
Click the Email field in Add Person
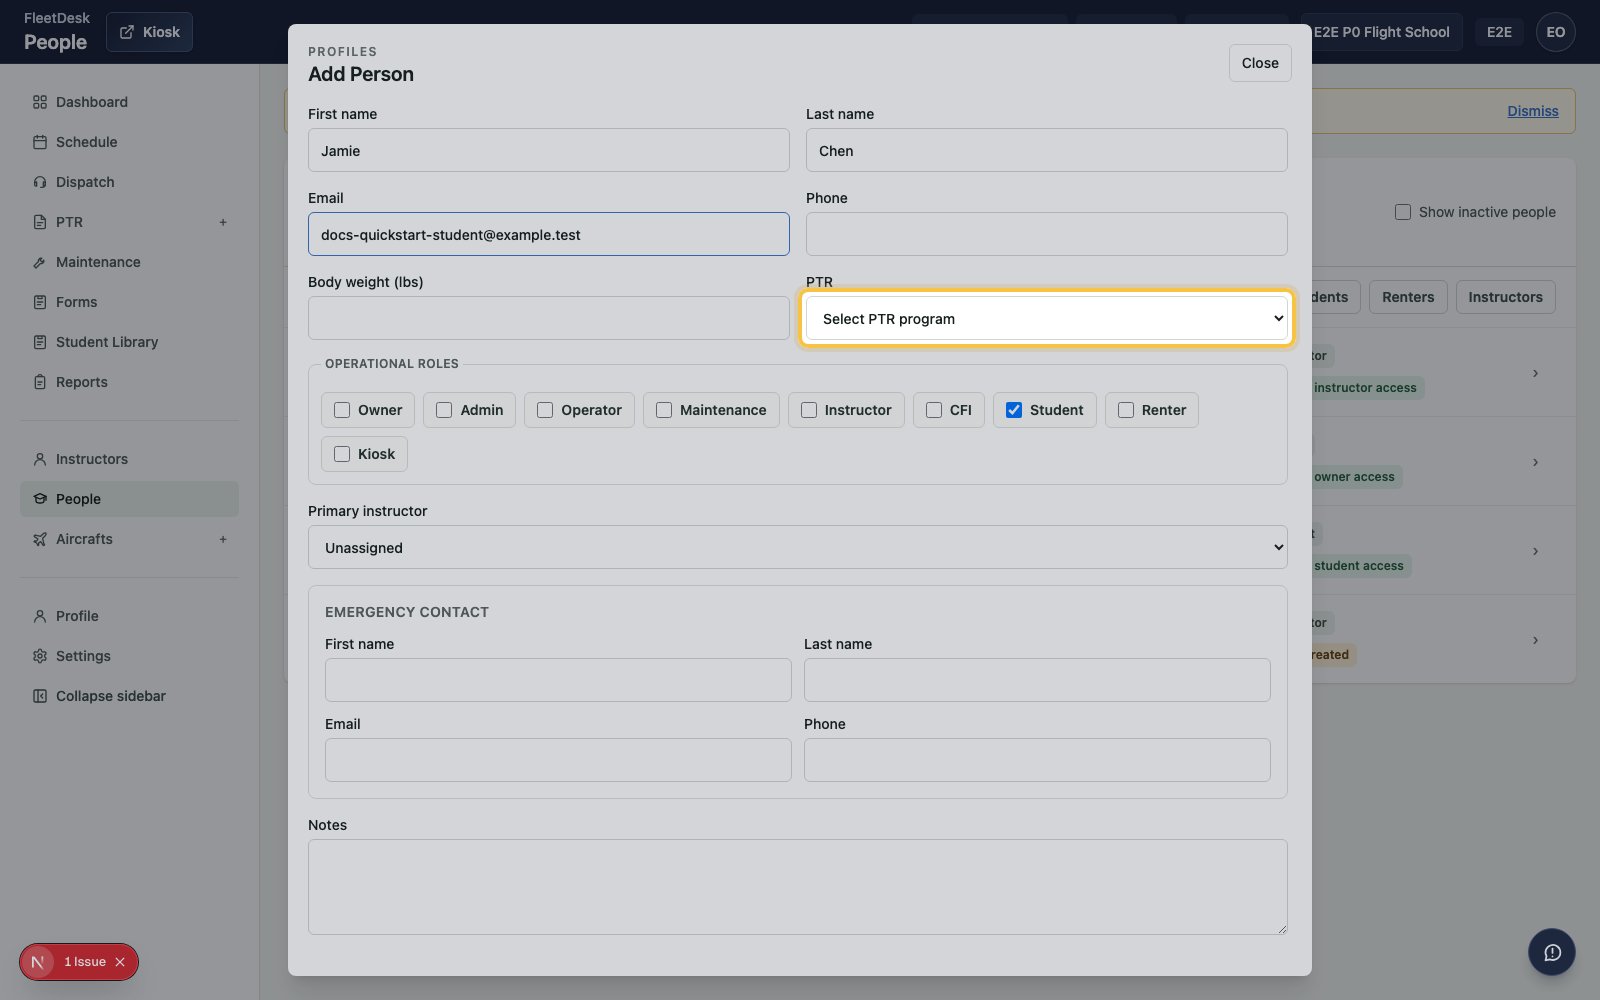pyautogui.click(x=549, y=234)
